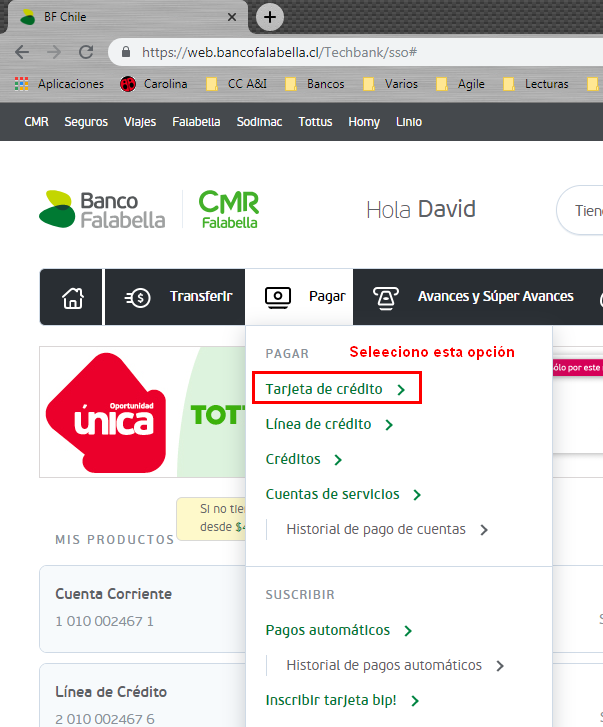The width and height of the screenshot is (603, 727).
Task: Choose Línea de crédito under Pagar
Action: (318, 424)
